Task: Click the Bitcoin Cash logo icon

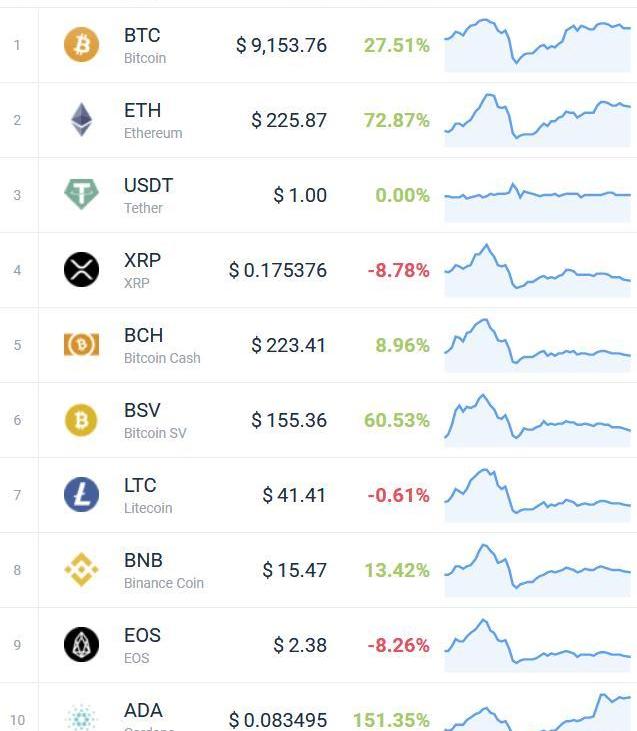Action: point(82,345)
